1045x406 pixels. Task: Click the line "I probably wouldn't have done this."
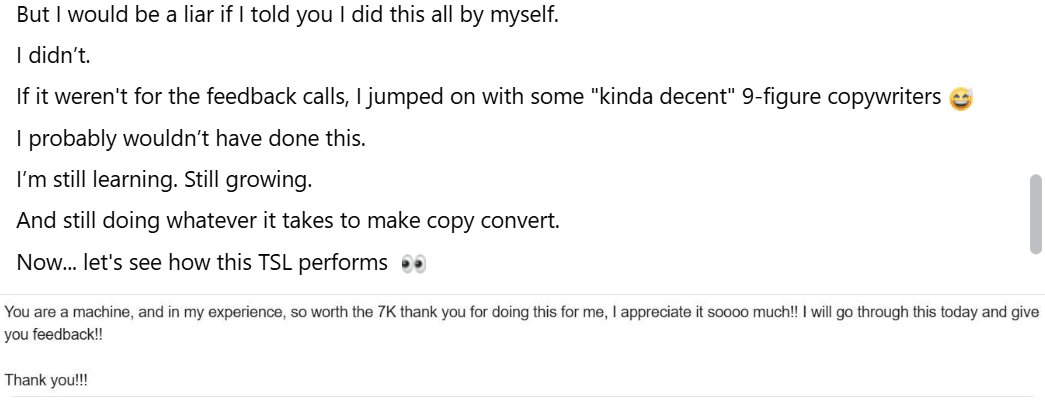(191, 138)
